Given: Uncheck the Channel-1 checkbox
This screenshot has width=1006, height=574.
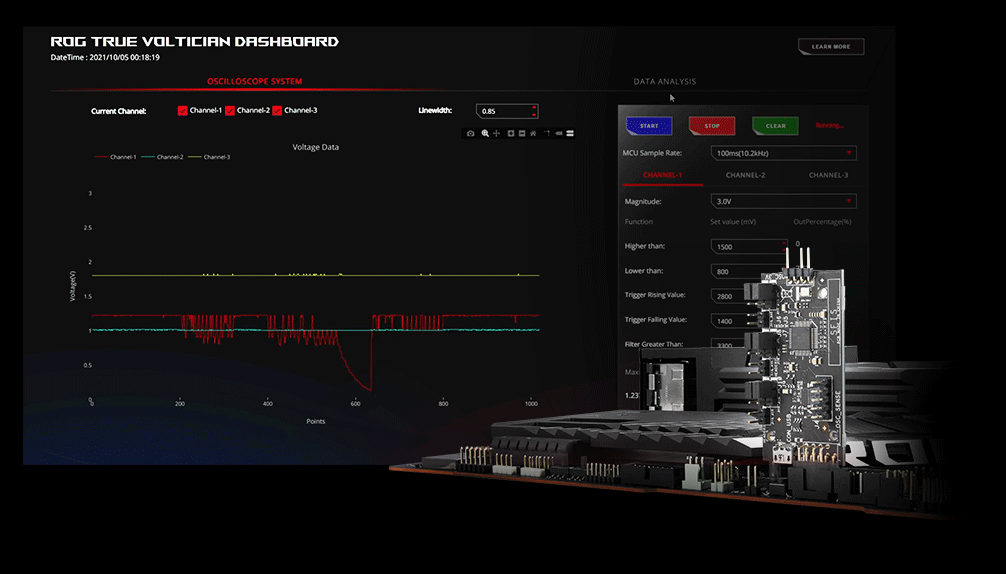Looking at the screenshot, I should 182,110.
